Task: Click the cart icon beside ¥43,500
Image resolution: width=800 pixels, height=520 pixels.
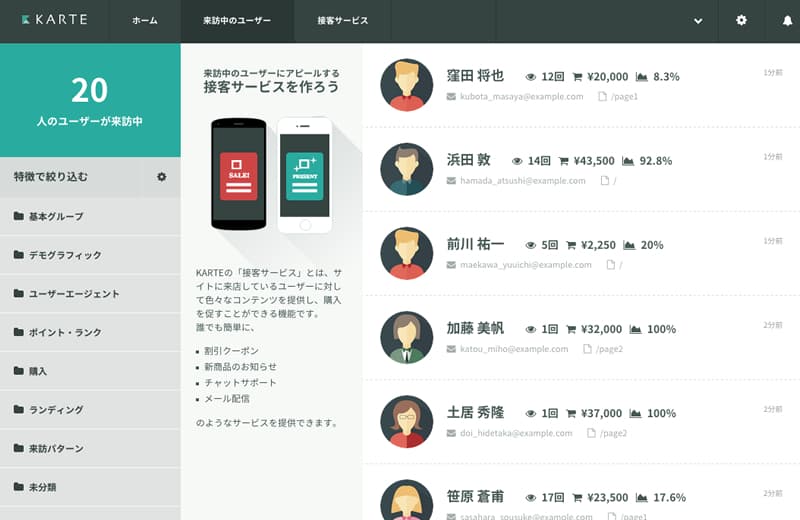Action: point(563,161)
